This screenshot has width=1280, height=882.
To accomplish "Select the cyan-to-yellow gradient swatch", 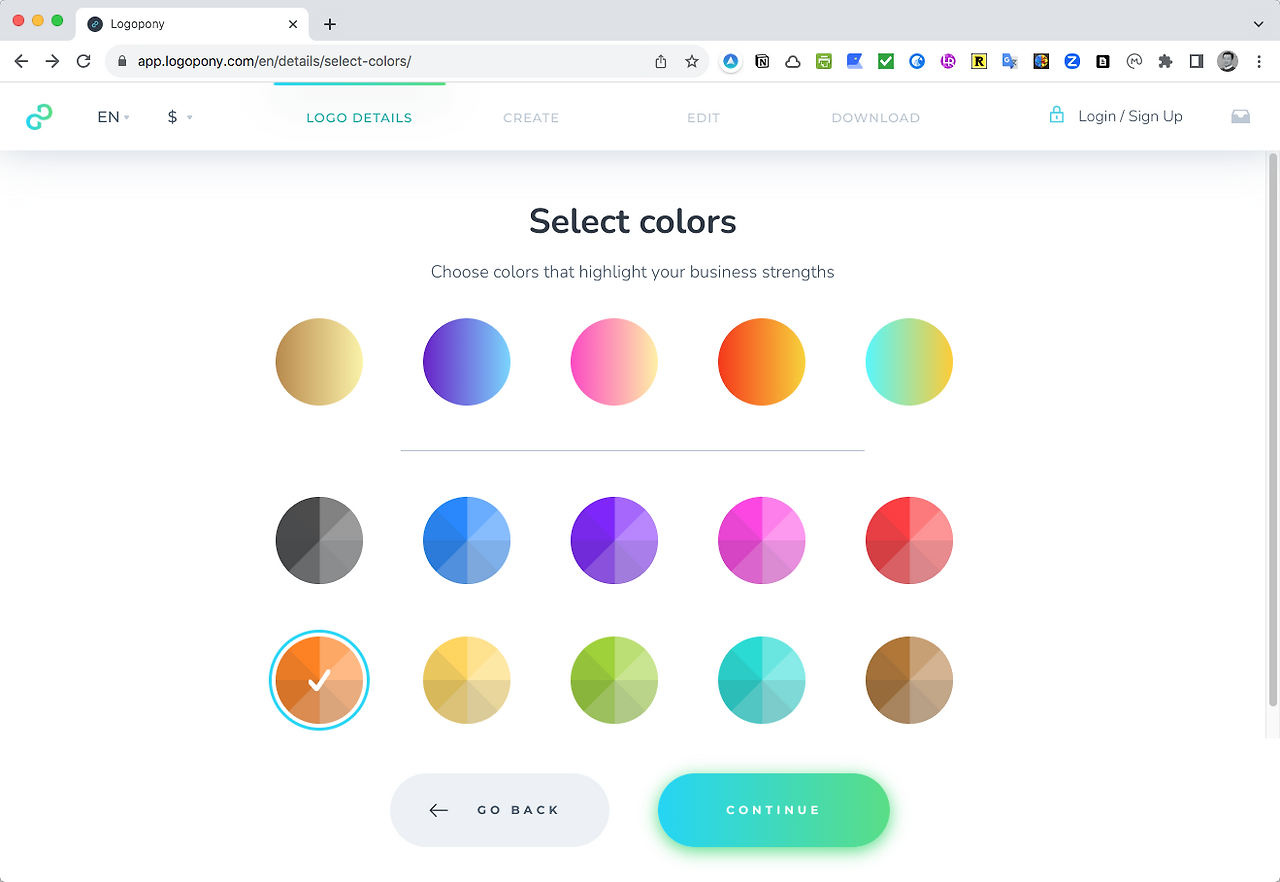I will [x=909, y=362].
